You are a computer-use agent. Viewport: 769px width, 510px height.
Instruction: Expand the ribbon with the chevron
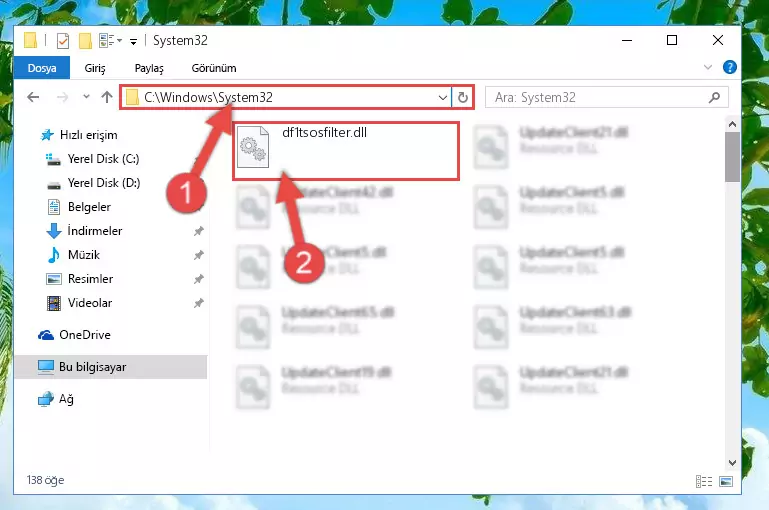click(x=708, y=67)
